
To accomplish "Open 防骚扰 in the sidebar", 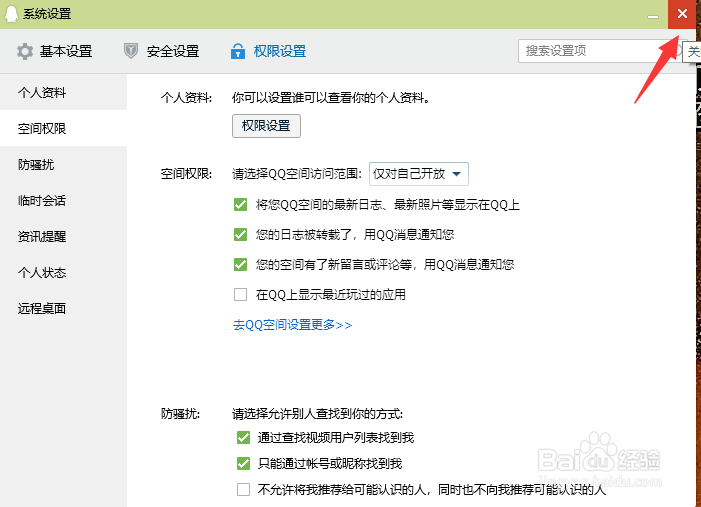I will coord(63,165).
